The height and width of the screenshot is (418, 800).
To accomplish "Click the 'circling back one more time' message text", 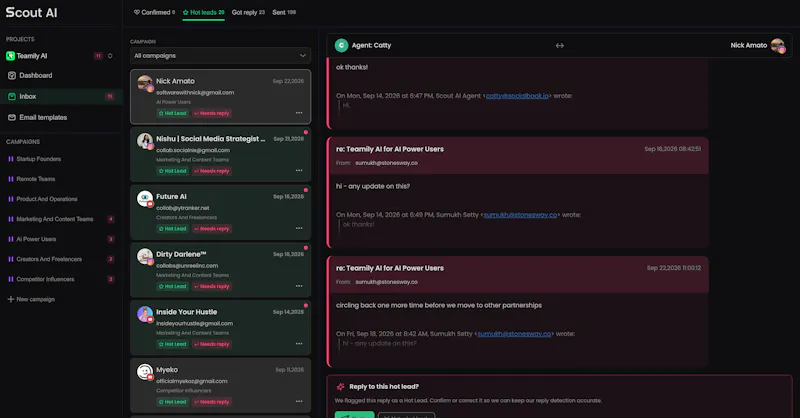I will [x=439, y=305].
